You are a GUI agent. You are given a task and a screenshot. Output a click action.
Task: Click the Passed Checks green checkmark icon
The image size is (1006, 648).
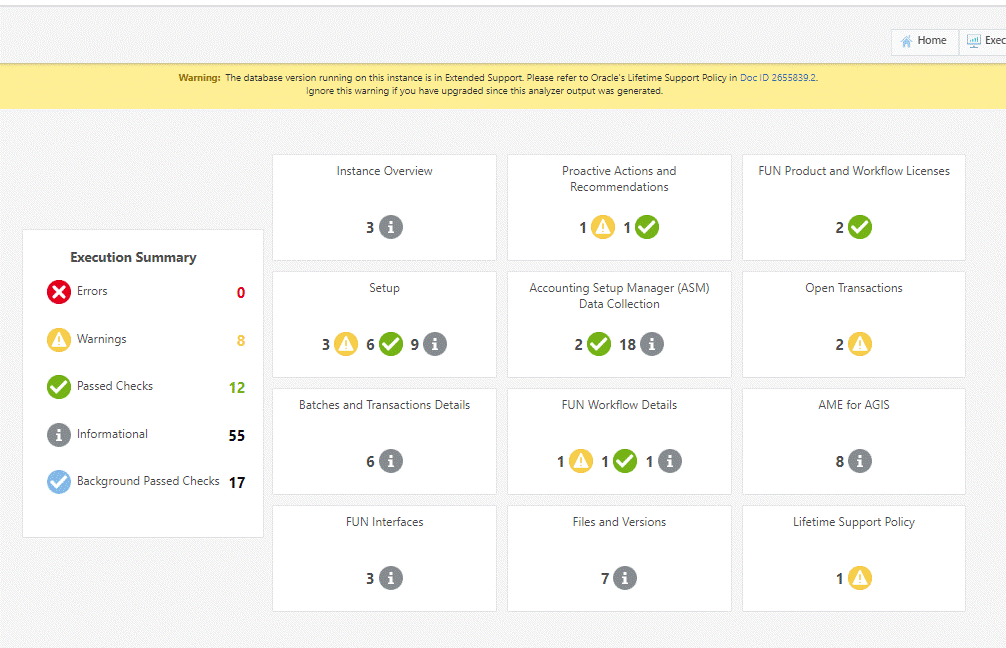tap(59, 387)
